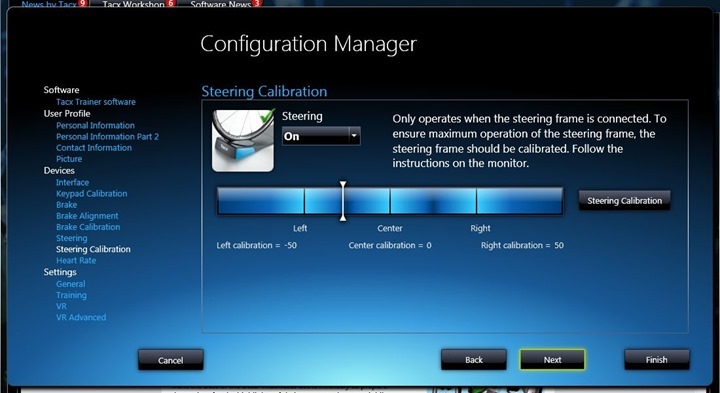
Task: Click the steering position slider marker
Action: coord(343,201)
